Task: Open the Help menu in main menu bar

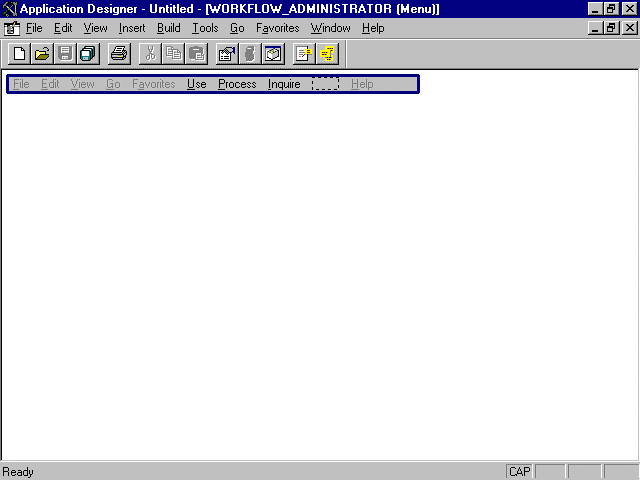Action: [373, 28]
